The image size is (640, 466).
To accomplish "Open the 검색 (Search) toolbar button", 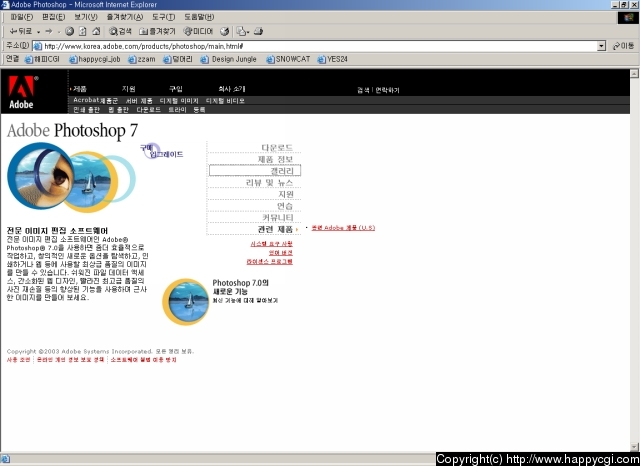I will click(120, 31).
